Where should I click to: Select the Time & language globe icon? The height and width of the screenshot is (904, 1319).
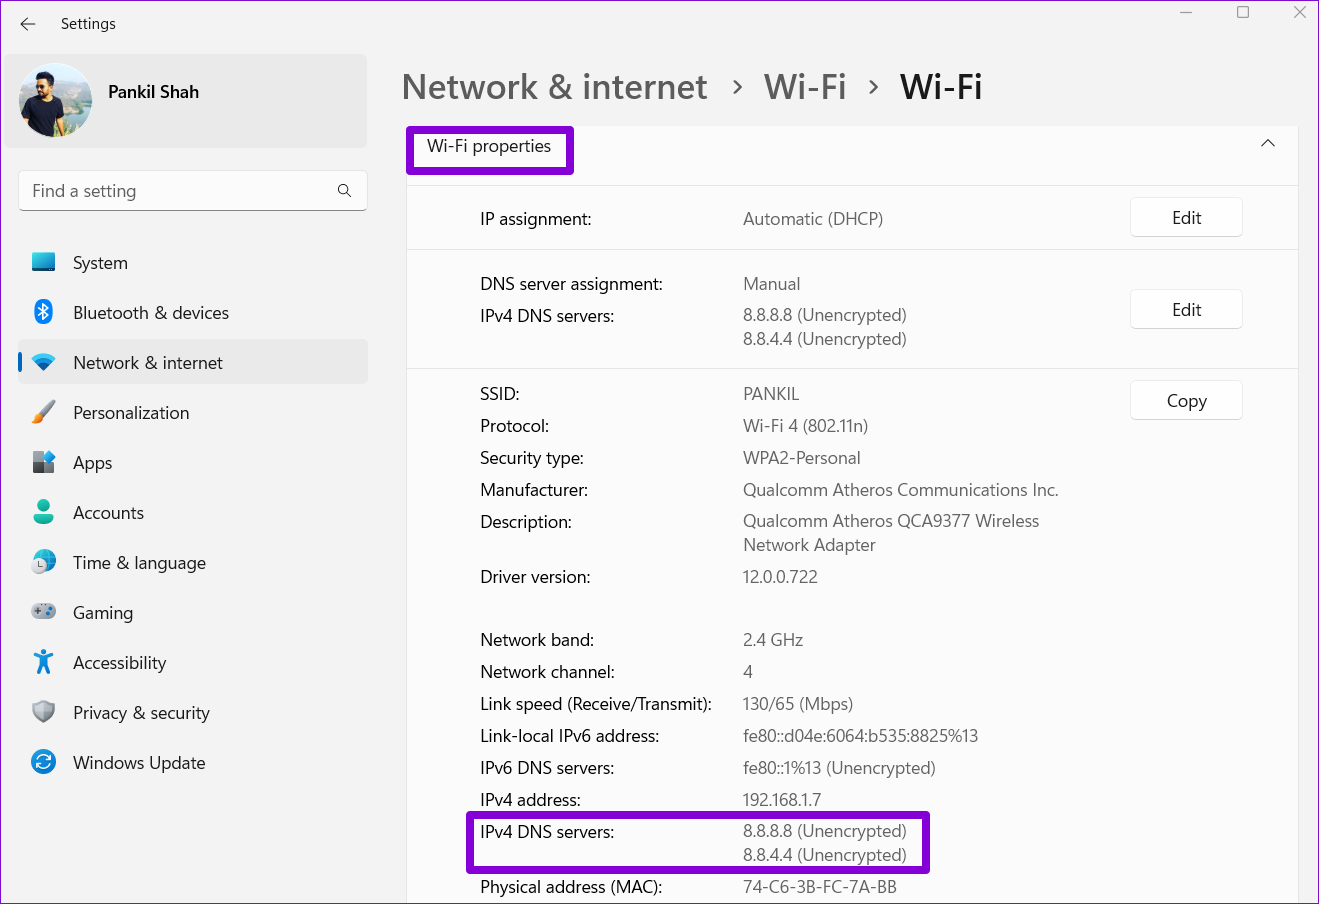click(43, 562)
